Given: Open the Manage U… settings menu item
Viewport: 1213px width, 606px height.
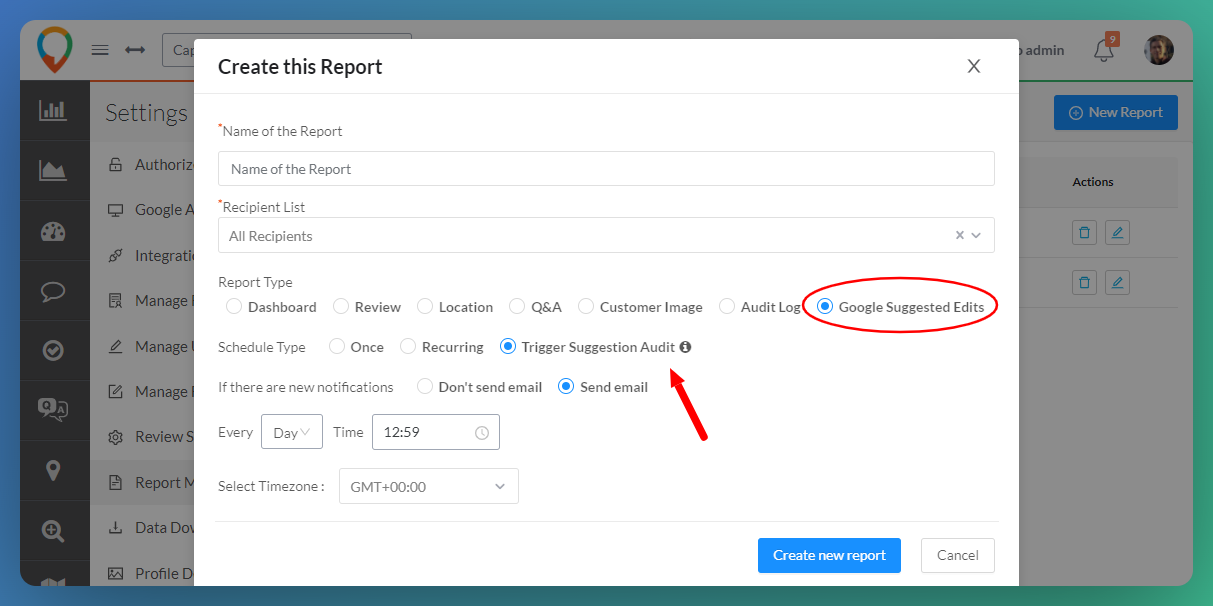Looking at the screenshot, I should tap(142, 346).
